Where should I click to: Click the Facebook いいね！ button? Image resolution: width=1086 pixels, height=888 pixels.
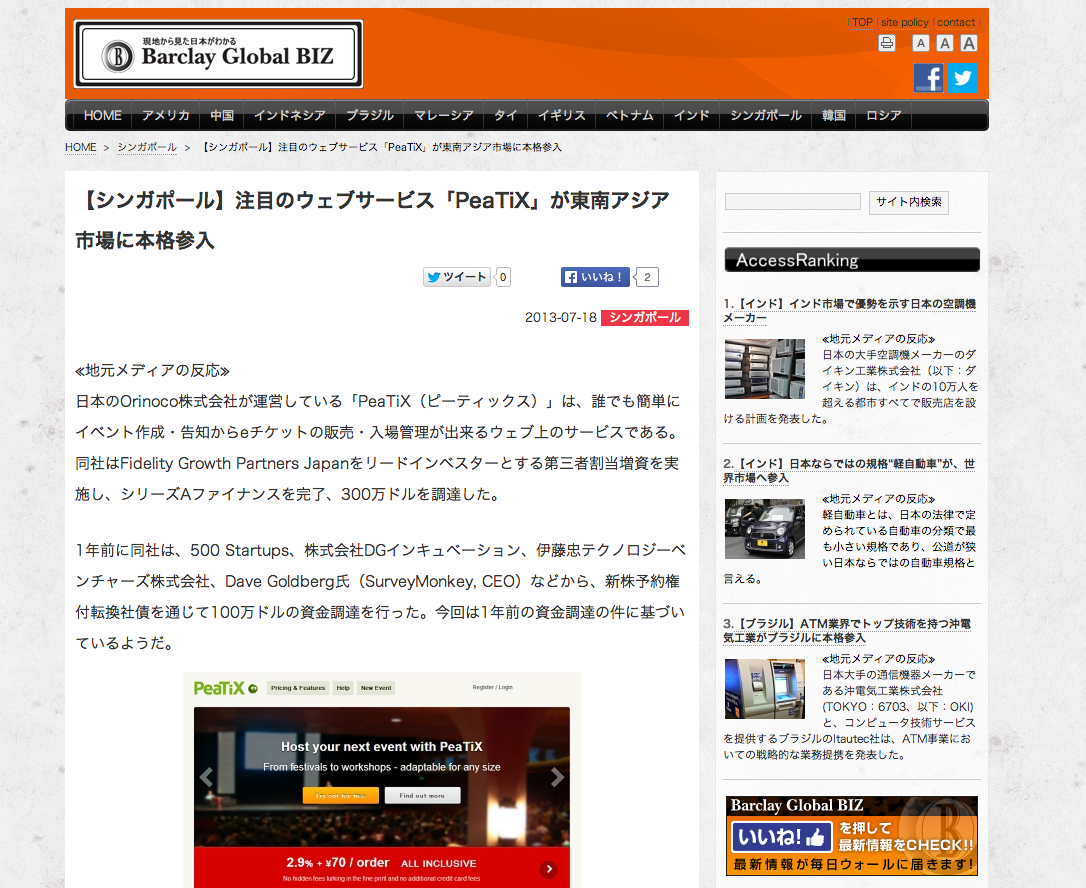click(x=595, y=277)
